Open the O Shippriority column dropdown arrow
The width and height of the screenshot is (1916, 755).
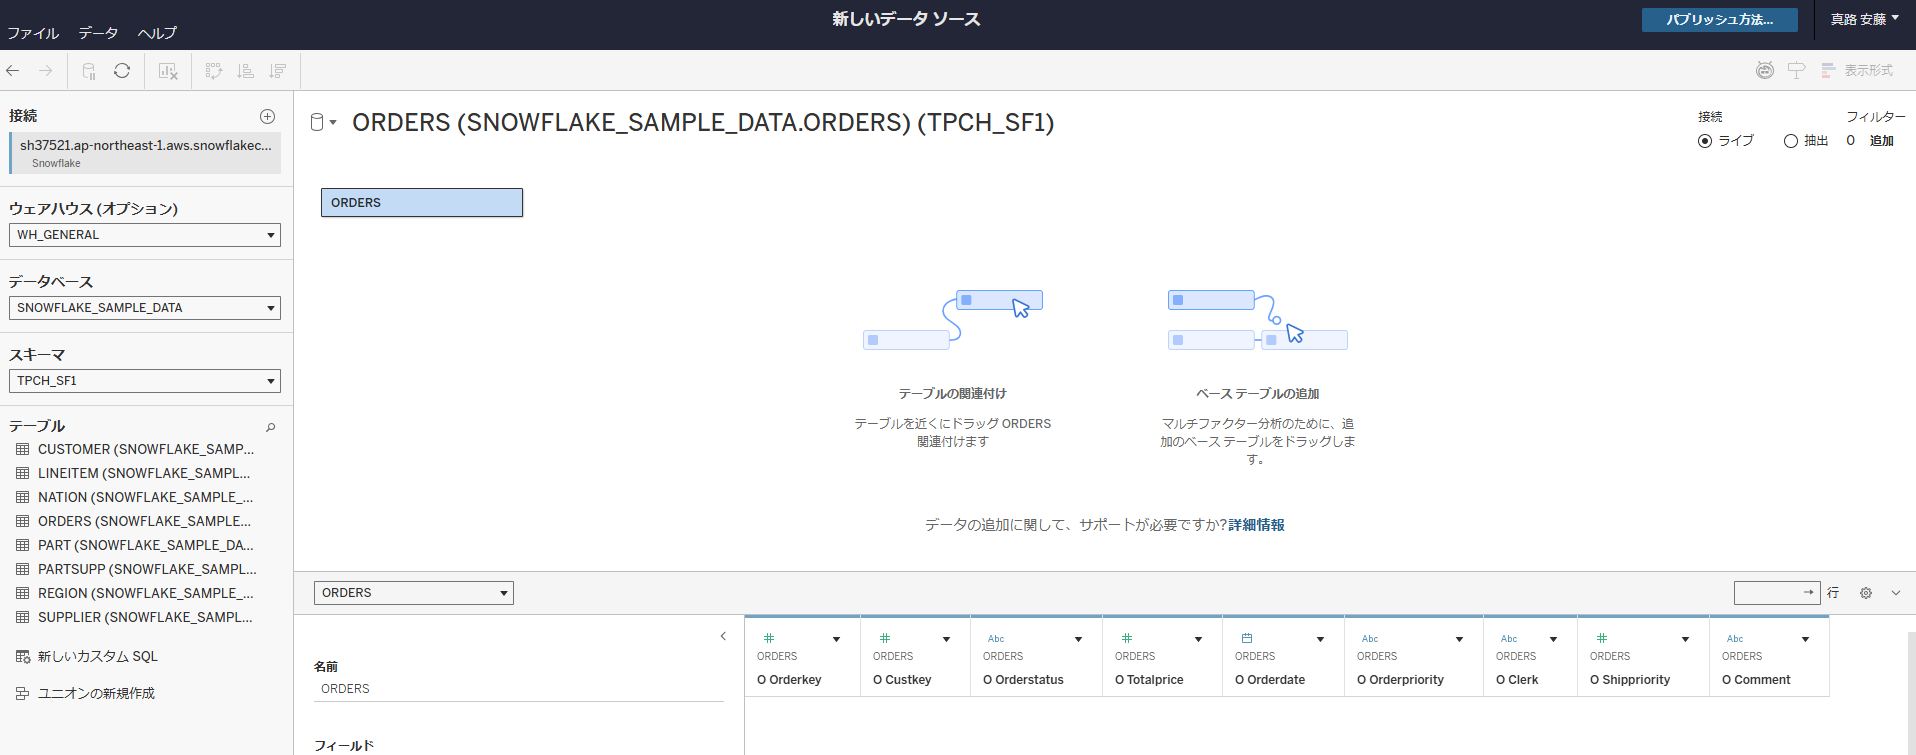click(x=1685, y=639)
